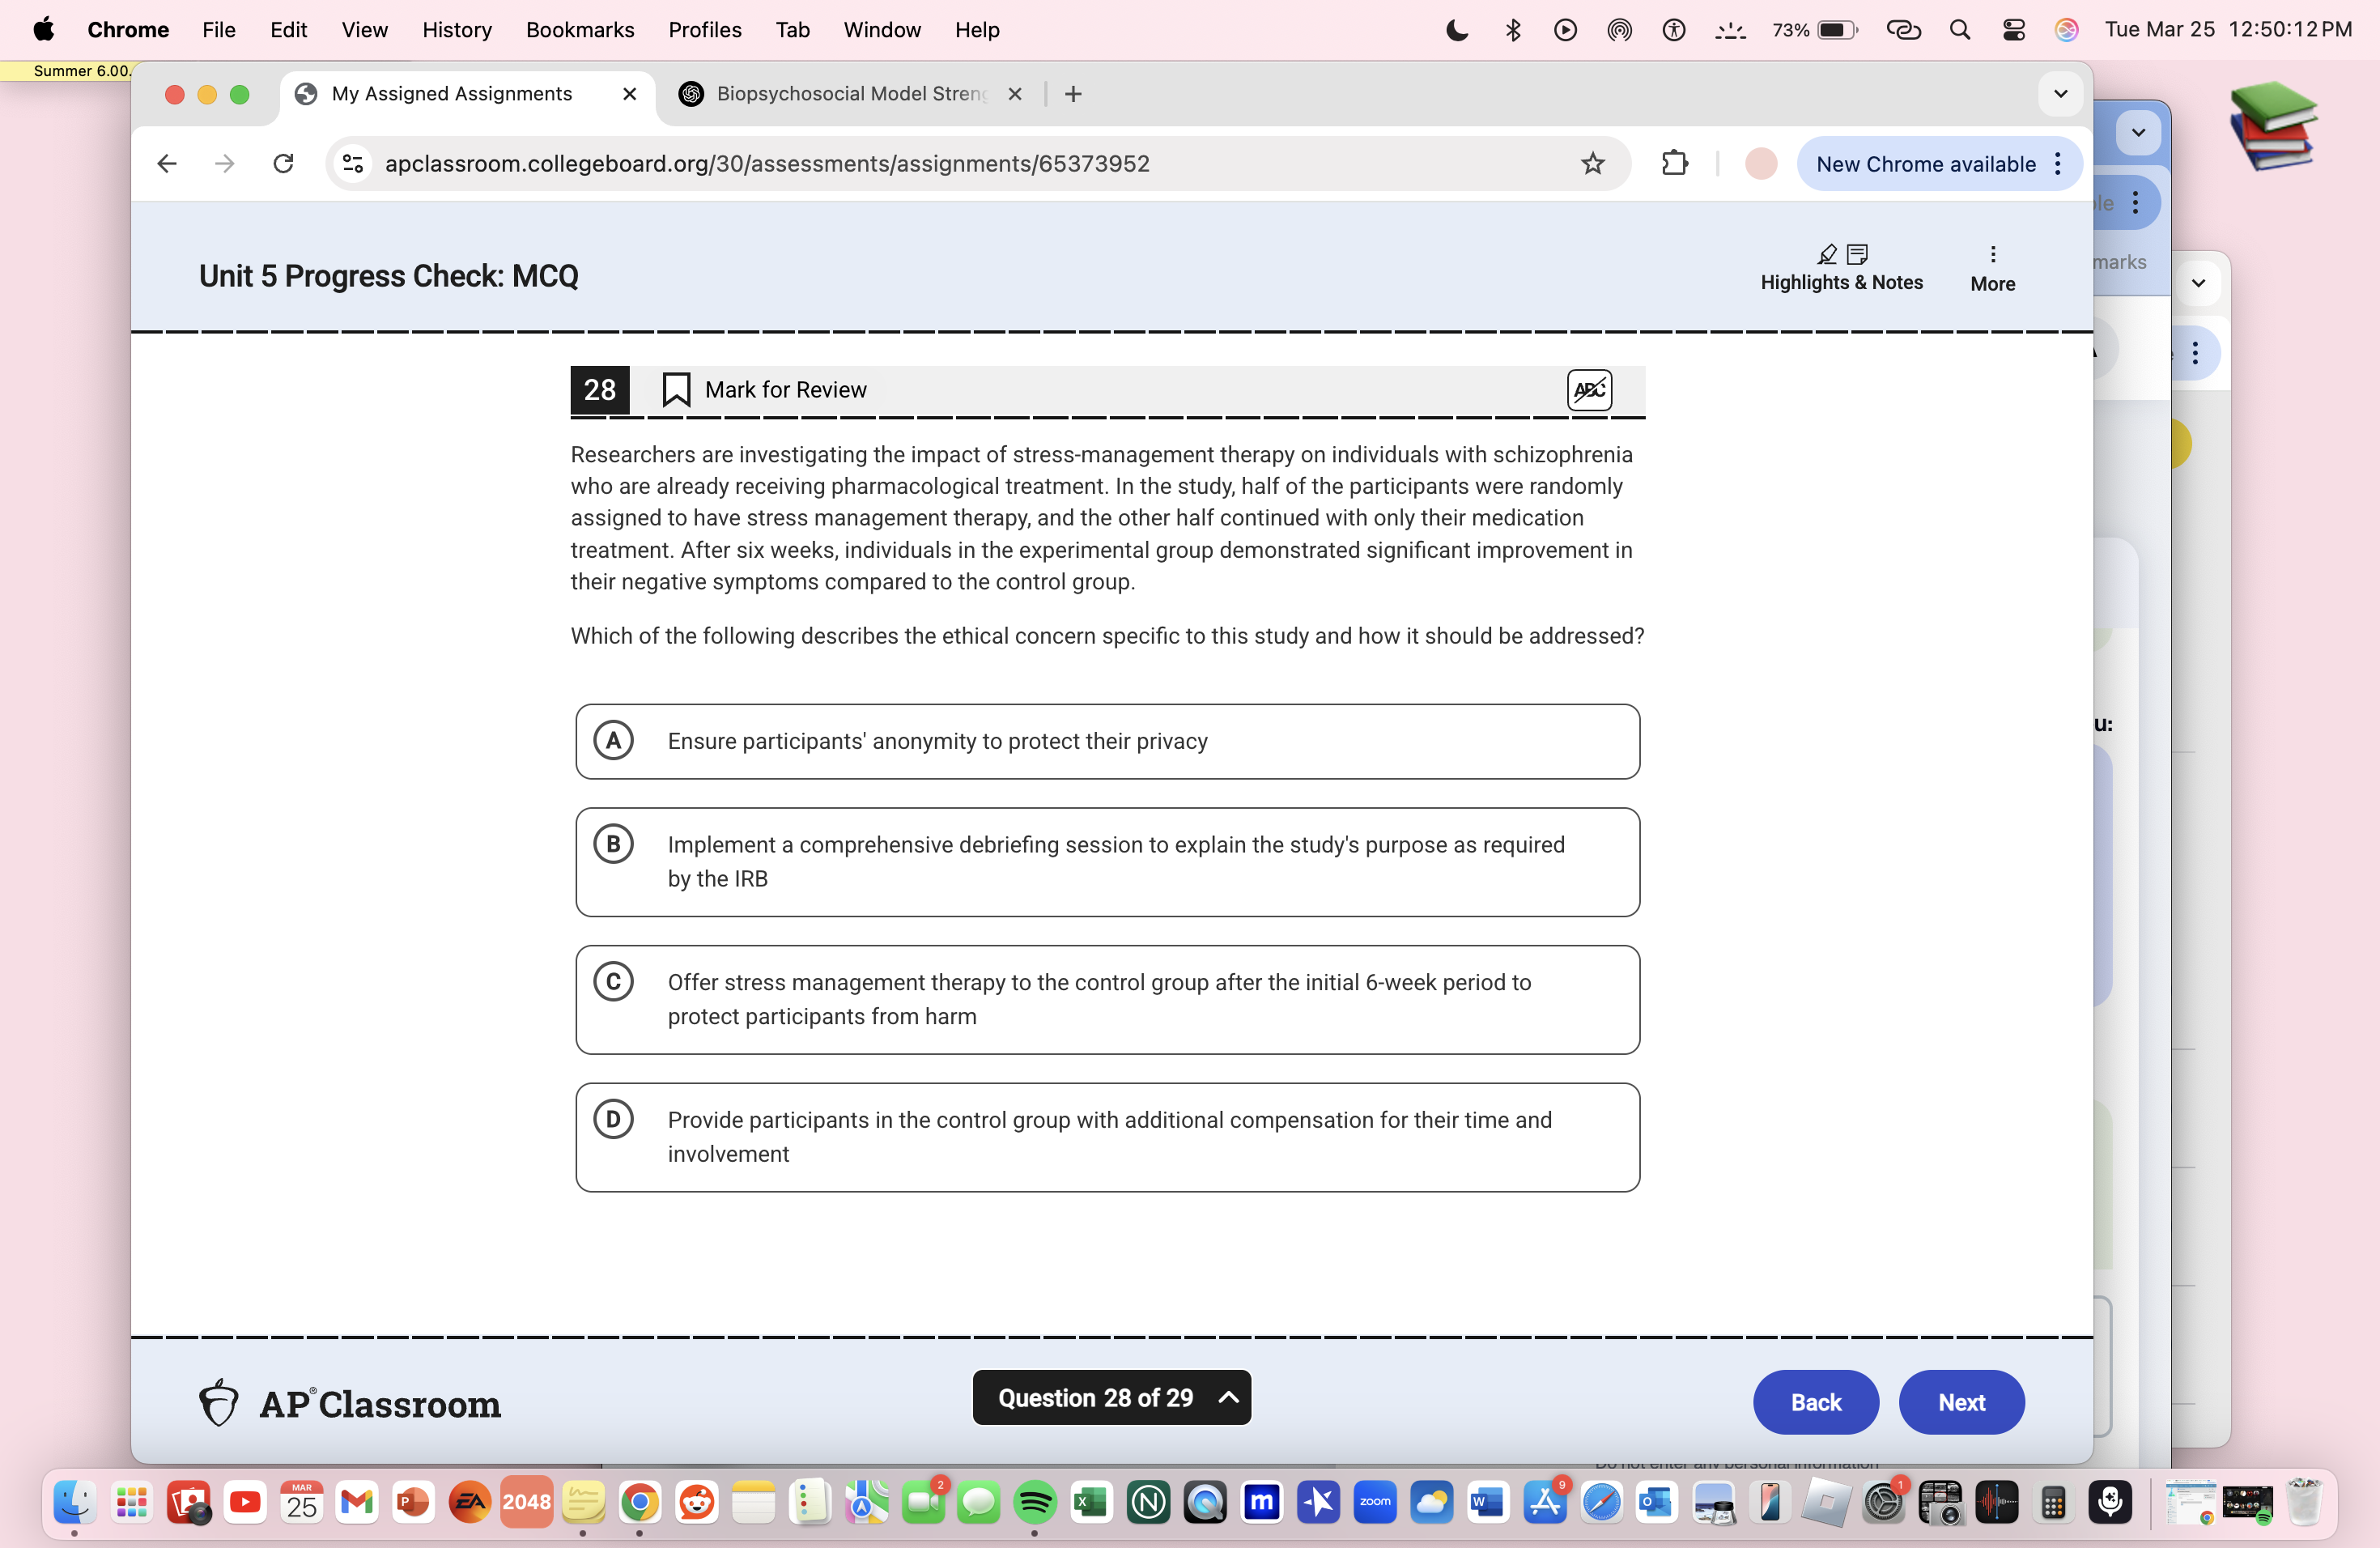Switch to the Biopsychosocial Model tab
This screenshot has height=1548, width=2380.
click(849, 93)
